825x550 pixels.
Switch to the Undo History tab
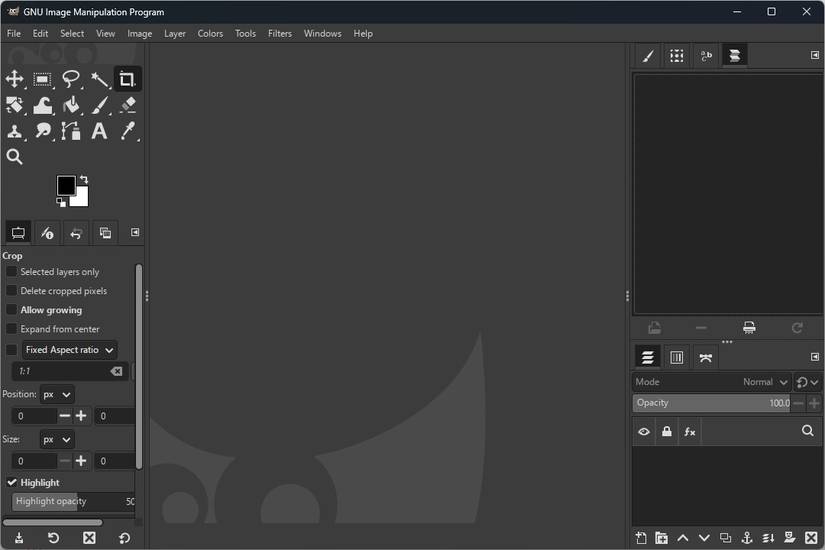point(76,233)
